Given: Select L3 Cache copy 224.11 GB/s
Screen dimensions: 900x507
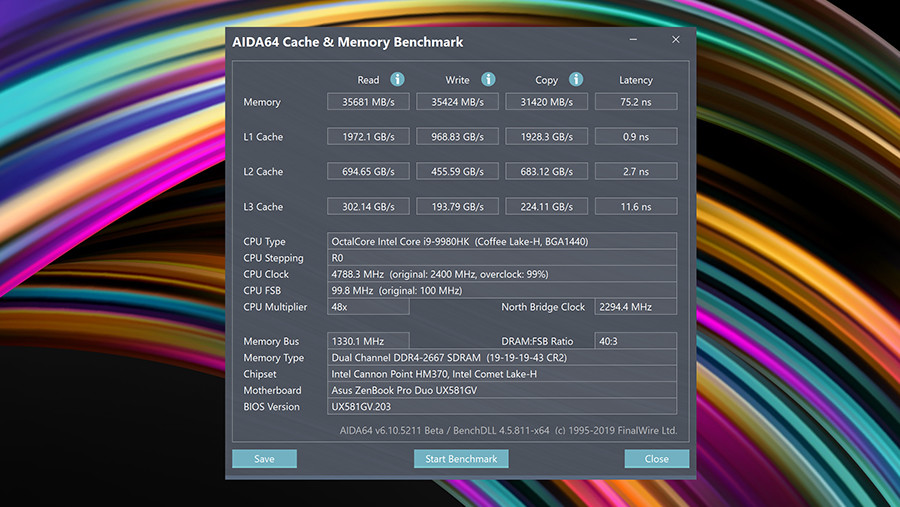Looking at the screenshot, I should [x=546, y=206].
